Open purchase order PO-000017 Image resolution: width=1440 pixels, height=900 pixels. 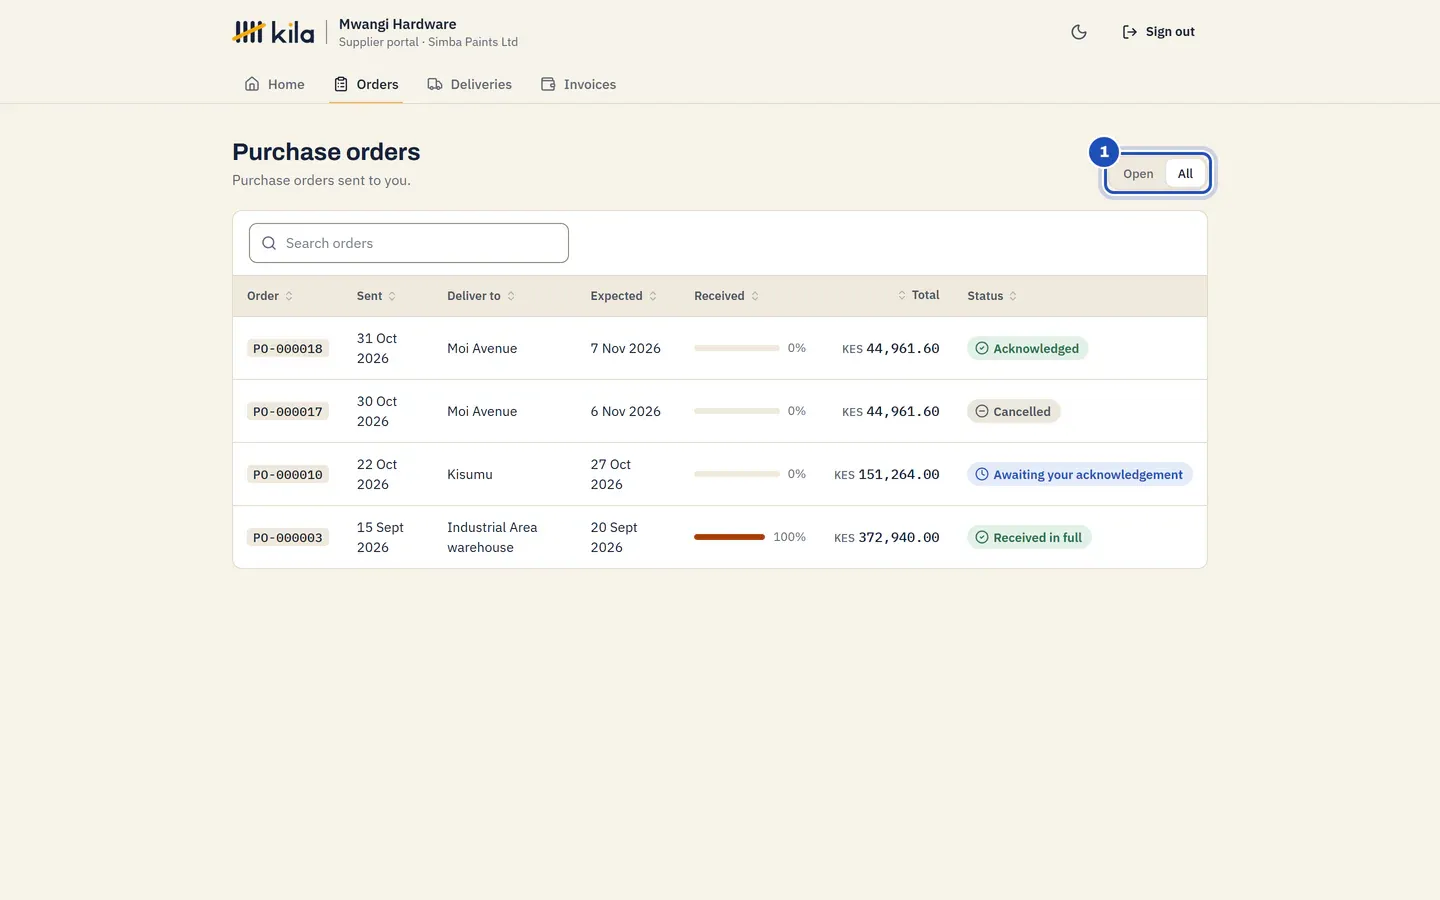(288, 412)
